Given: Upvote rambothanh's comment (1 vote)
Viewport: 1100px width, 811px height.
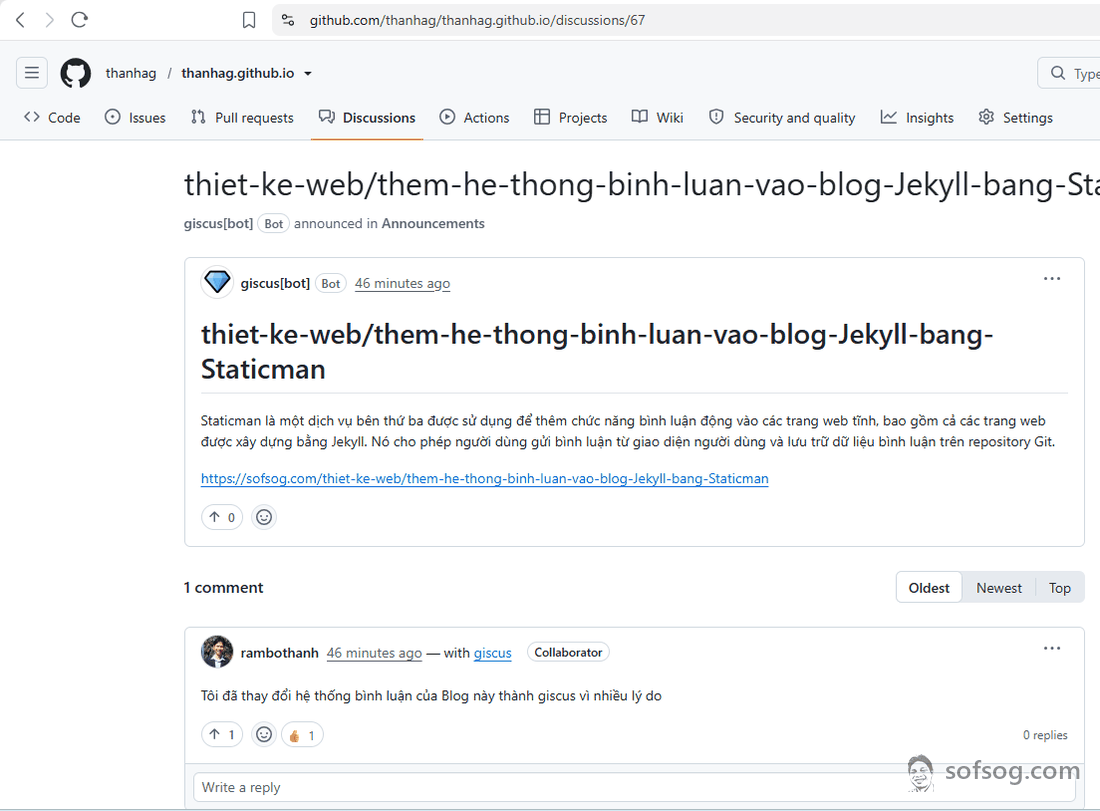Looking at the screenshot, I should pos(222,735).
